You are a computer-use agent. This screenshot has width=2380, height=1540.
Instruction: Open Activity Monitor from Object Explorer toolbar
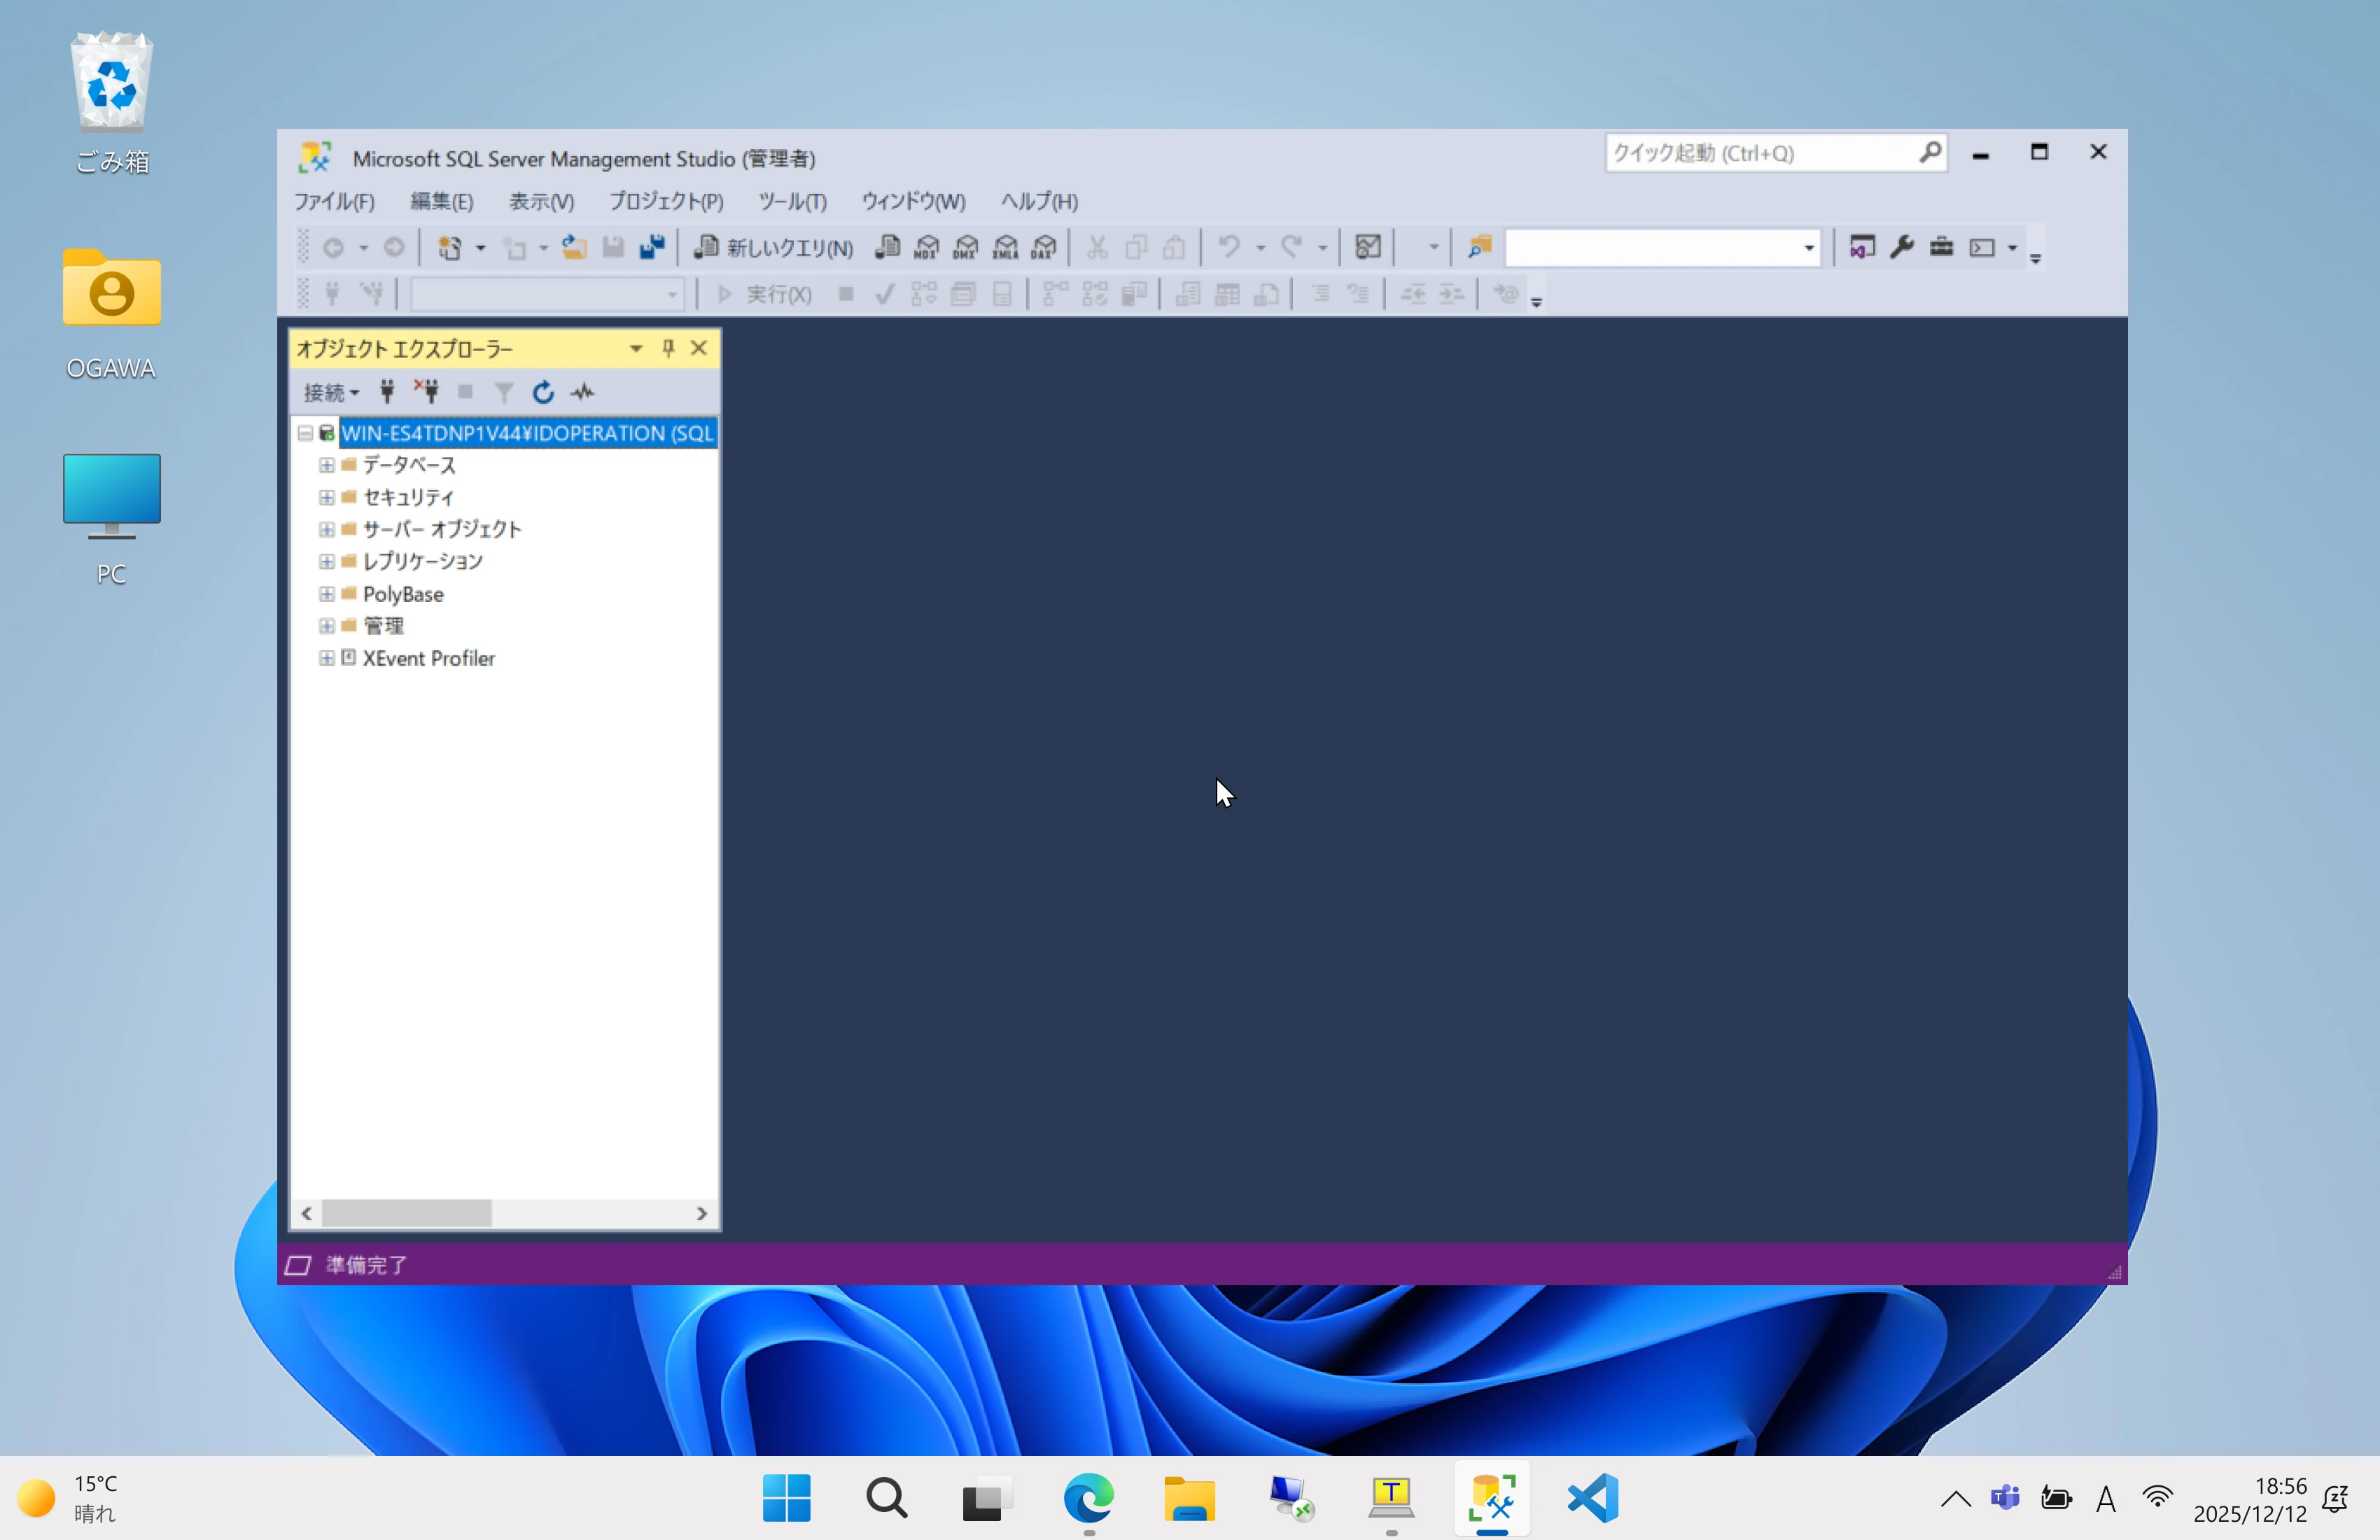point(582,392)
